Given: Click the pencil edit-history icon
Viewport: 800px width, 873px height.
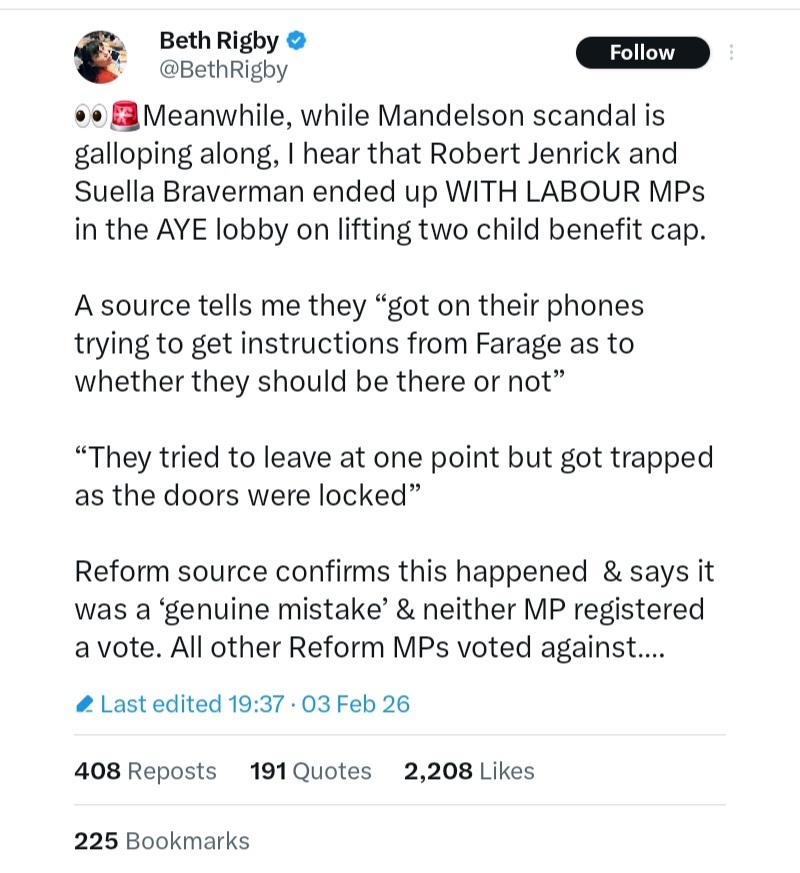Looking at the screenshot, I should (84, 704).
